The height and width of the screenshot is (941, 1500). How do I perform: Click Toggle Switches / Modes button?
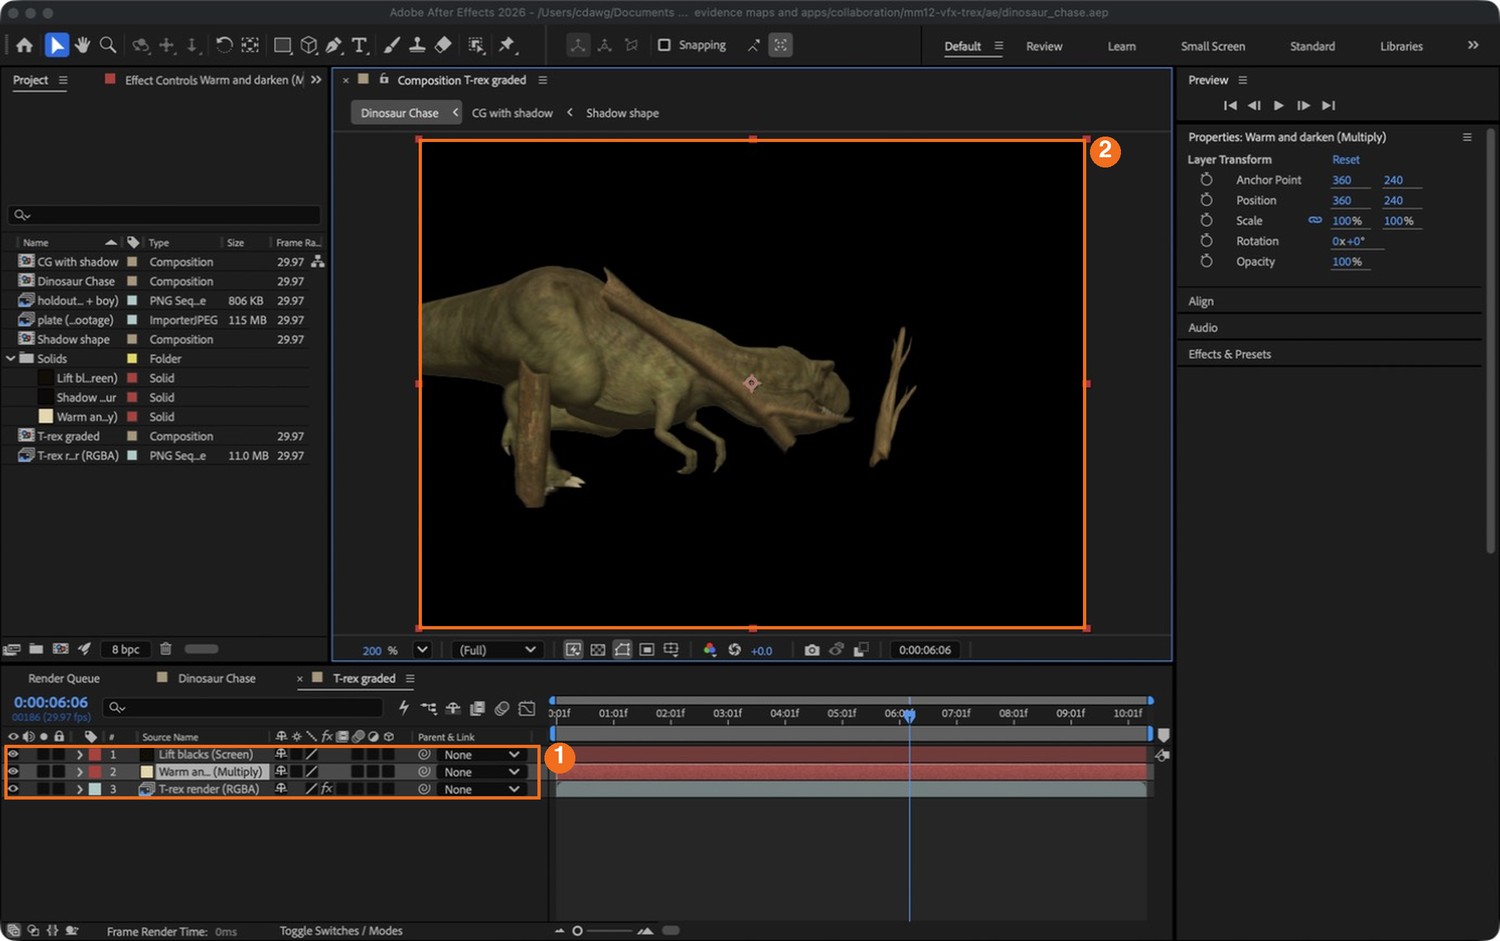click(341, 931)
